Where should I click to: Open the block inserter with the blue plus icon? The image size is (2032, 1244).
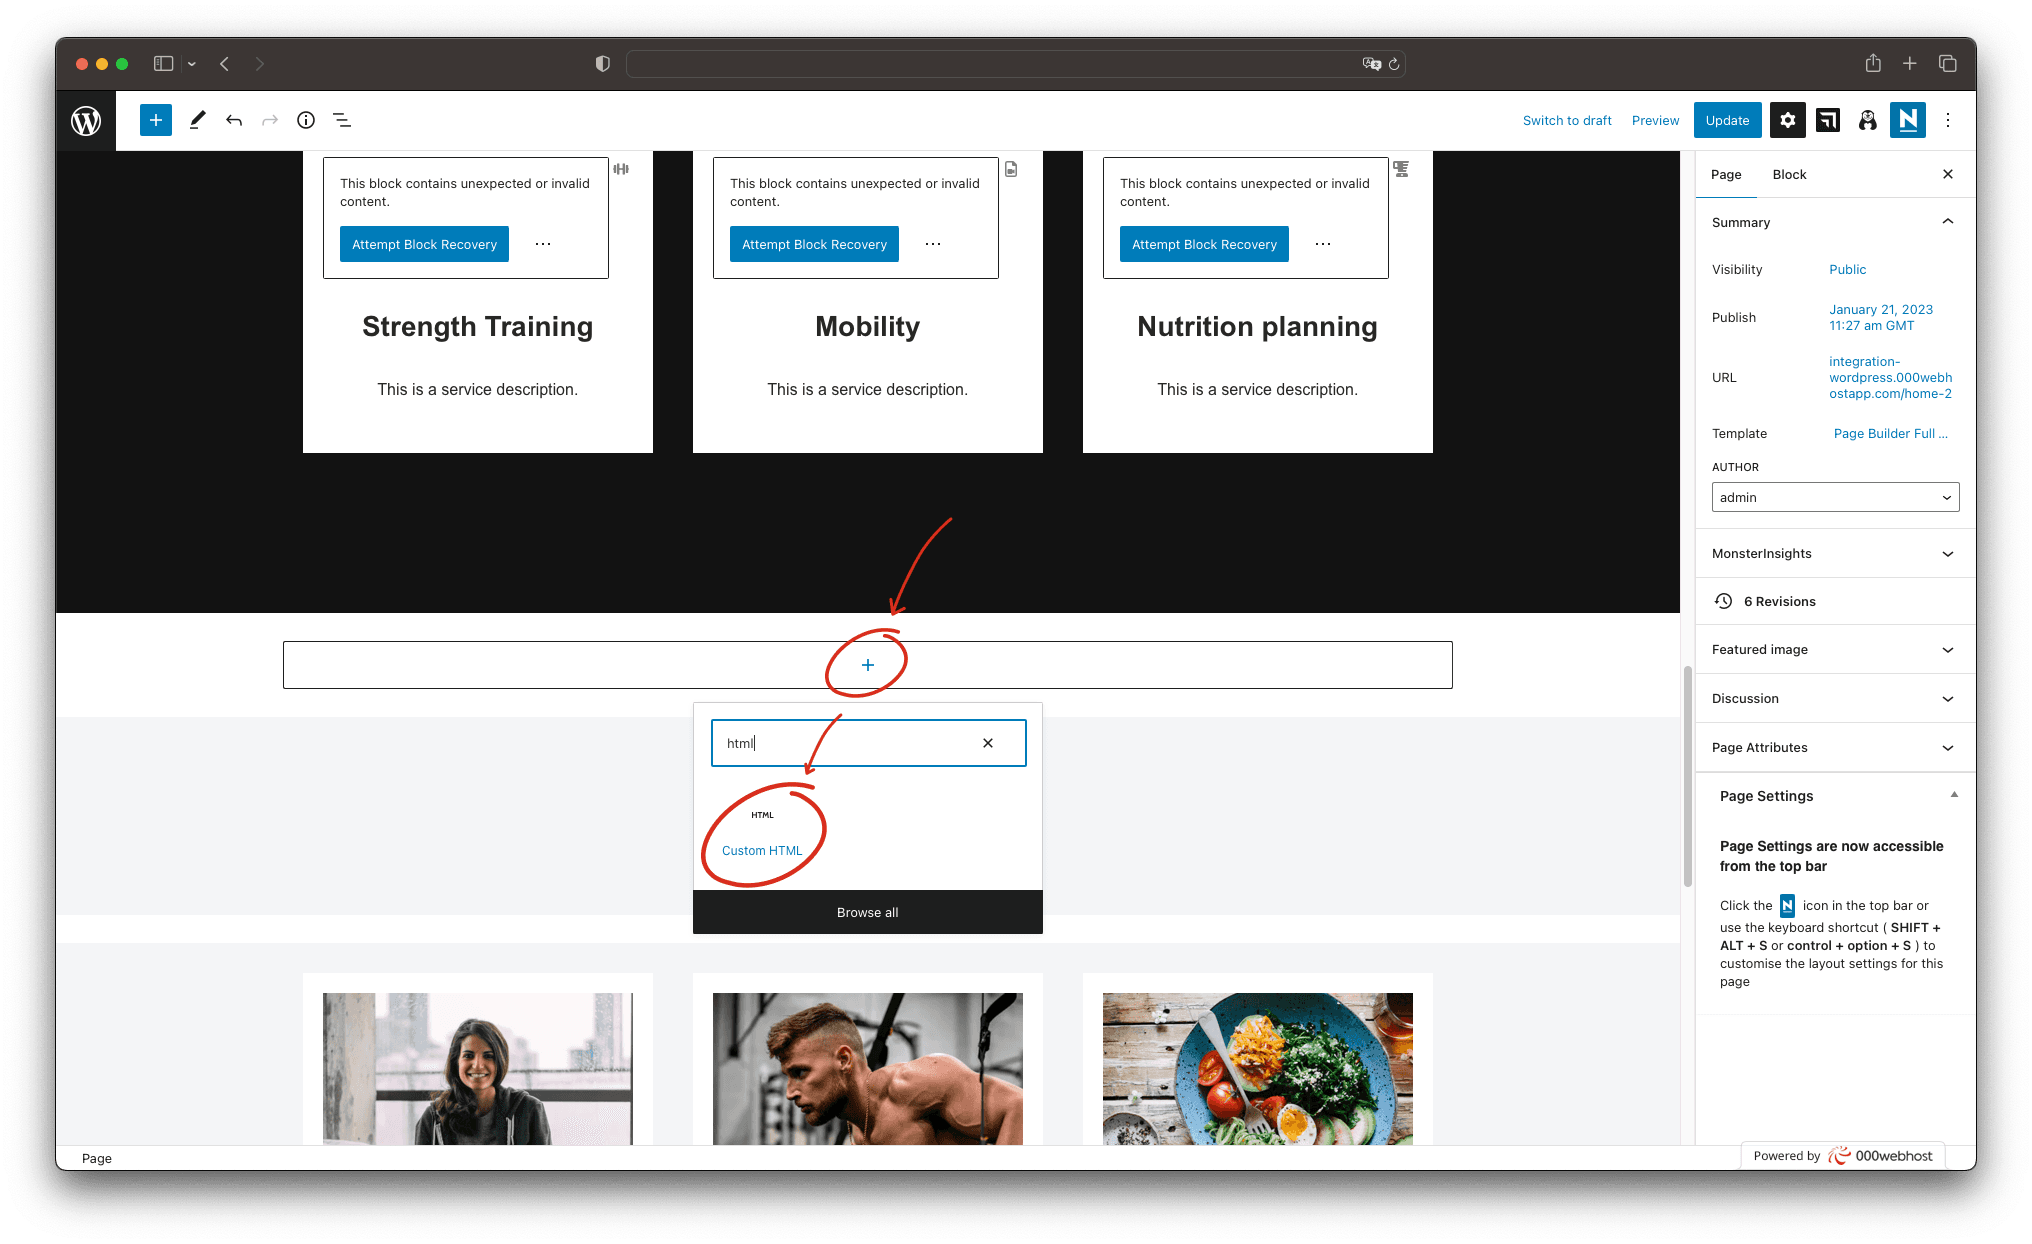156,120
